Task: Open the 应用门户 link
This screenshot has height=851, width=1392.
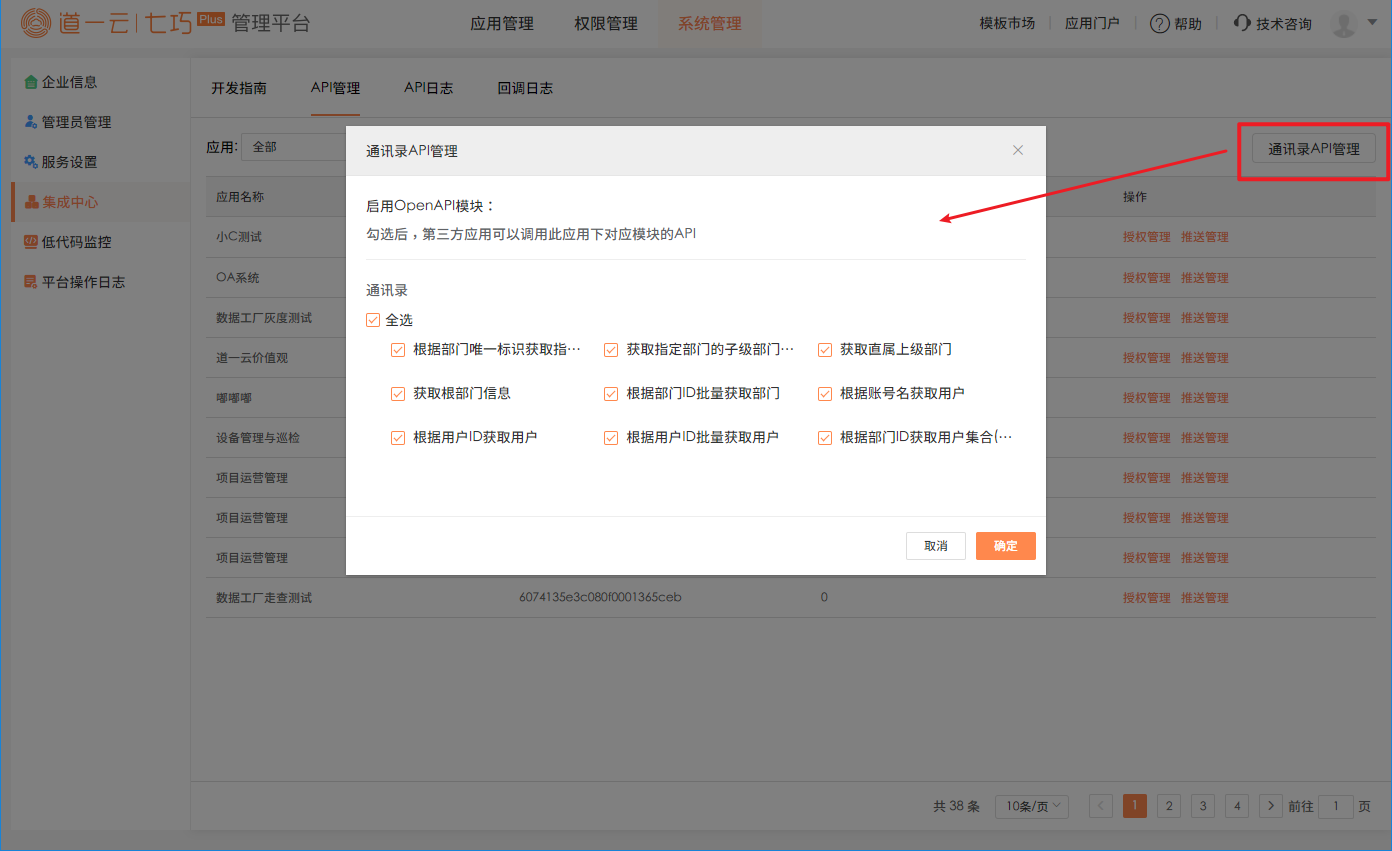Action: click(1092, 24)
